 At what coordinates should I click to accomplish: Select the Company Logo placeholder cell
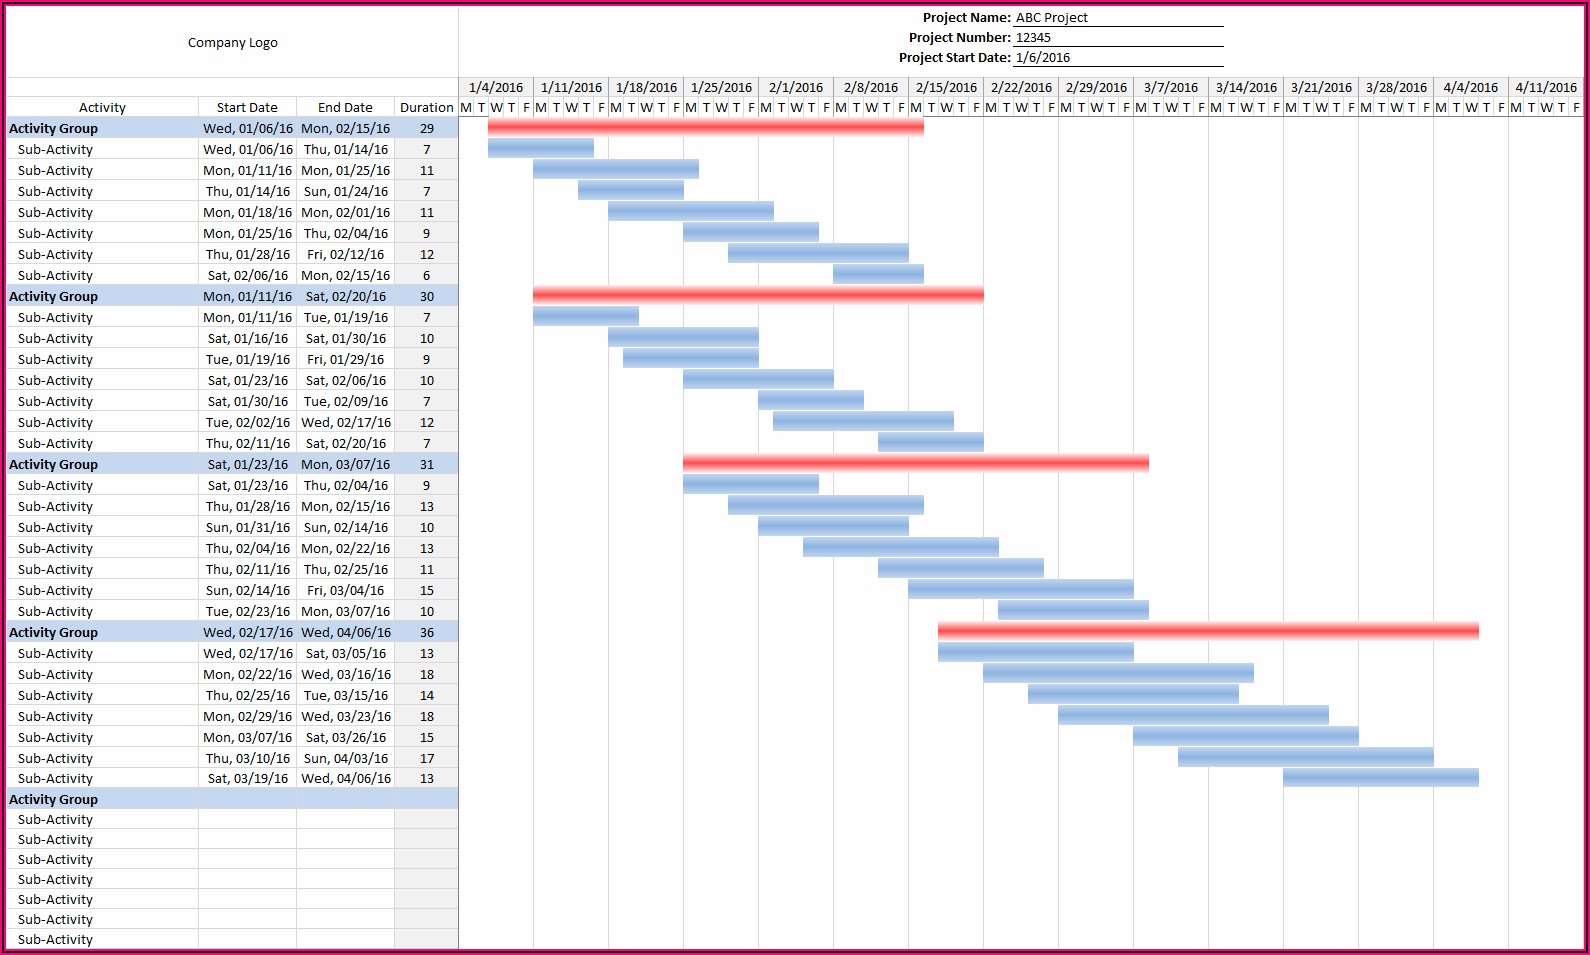pos(232,42)
